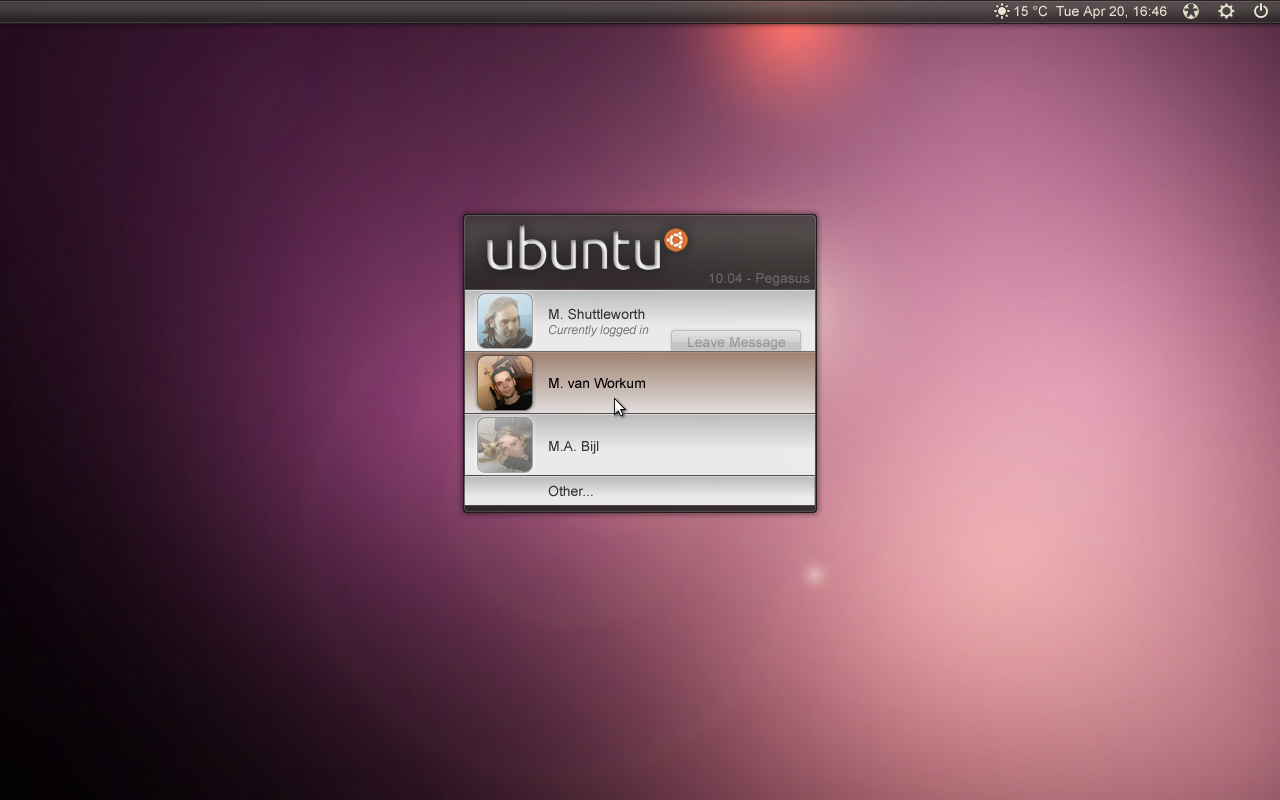Click M. van Workum's avatar picture
The image size is (1280, 800).
coord(505,383)
